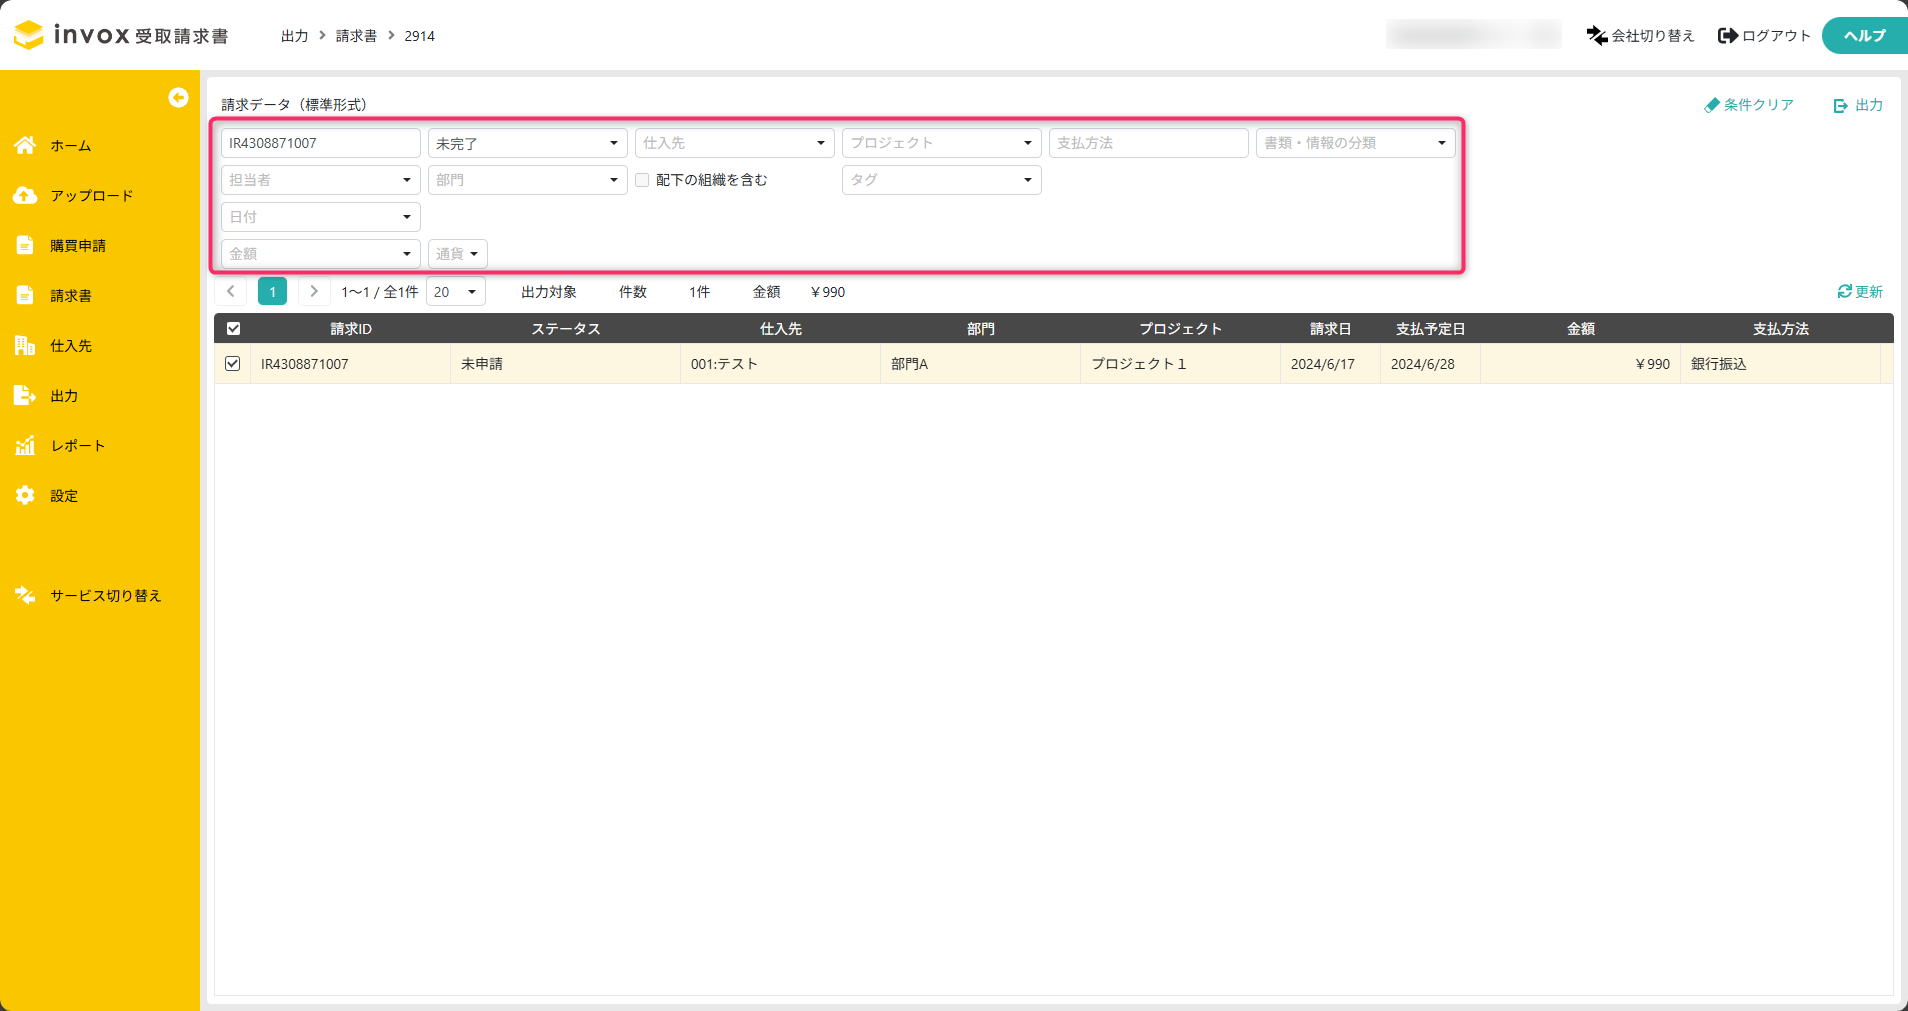Viewport: 1908px width, 1011px height.
Task: Click the 支払方法 input field
Action: click(1148, 143)
